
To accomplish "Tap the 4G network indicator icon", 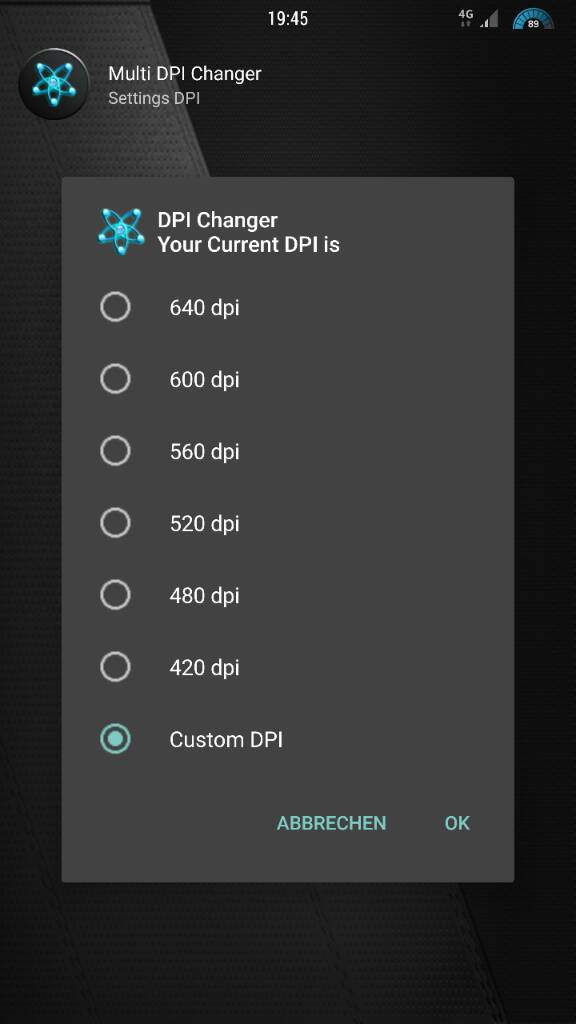I will pyautogui.click(x=466, y=18).
